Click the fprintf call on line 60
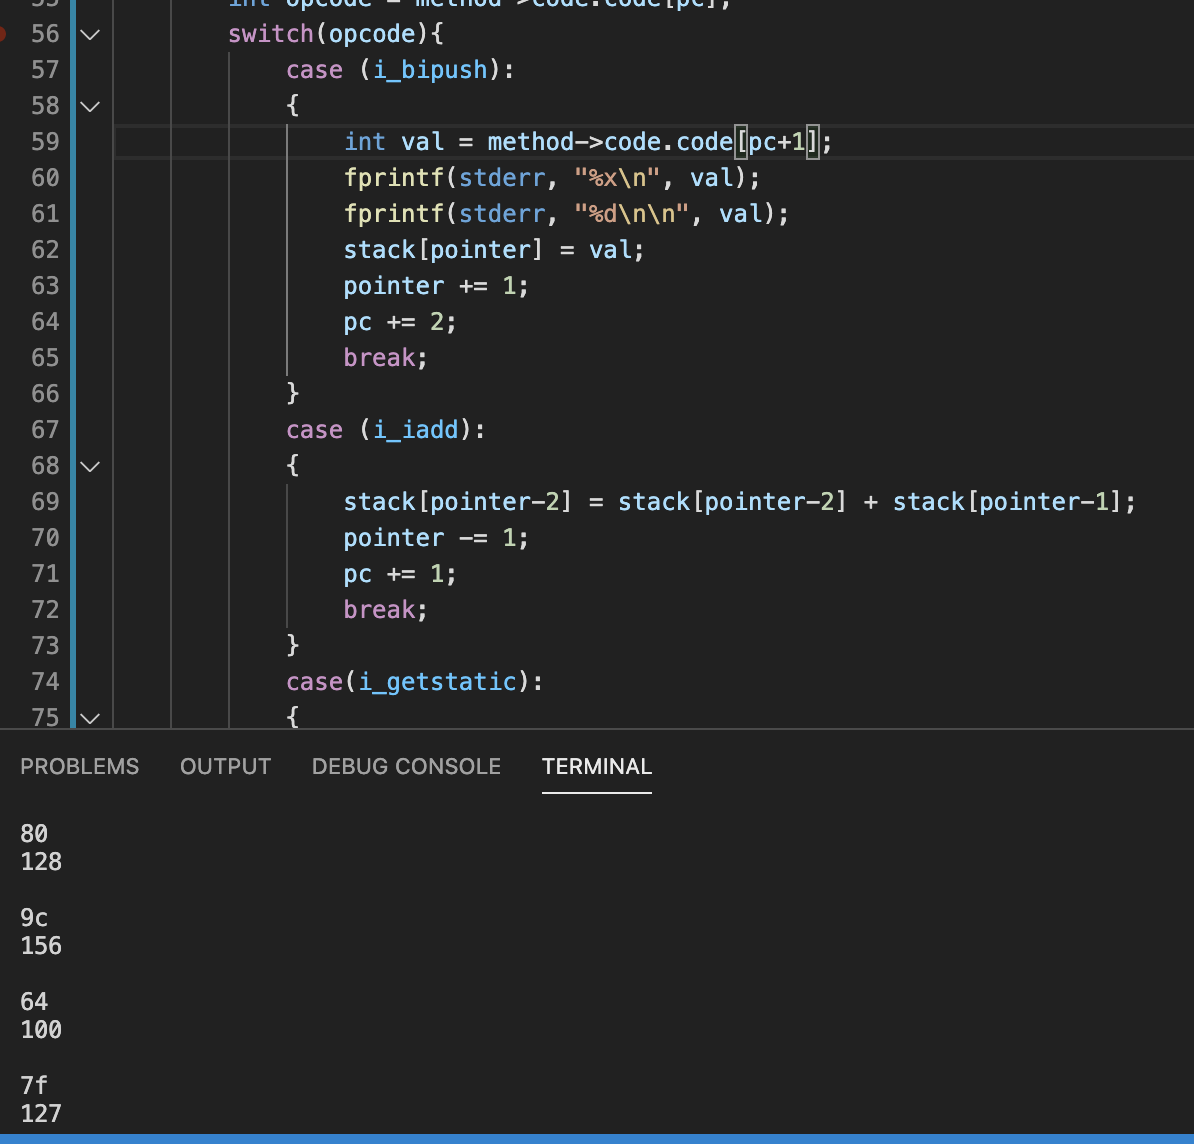Viewport: 1194px width, 1144px height. (394, 178)
